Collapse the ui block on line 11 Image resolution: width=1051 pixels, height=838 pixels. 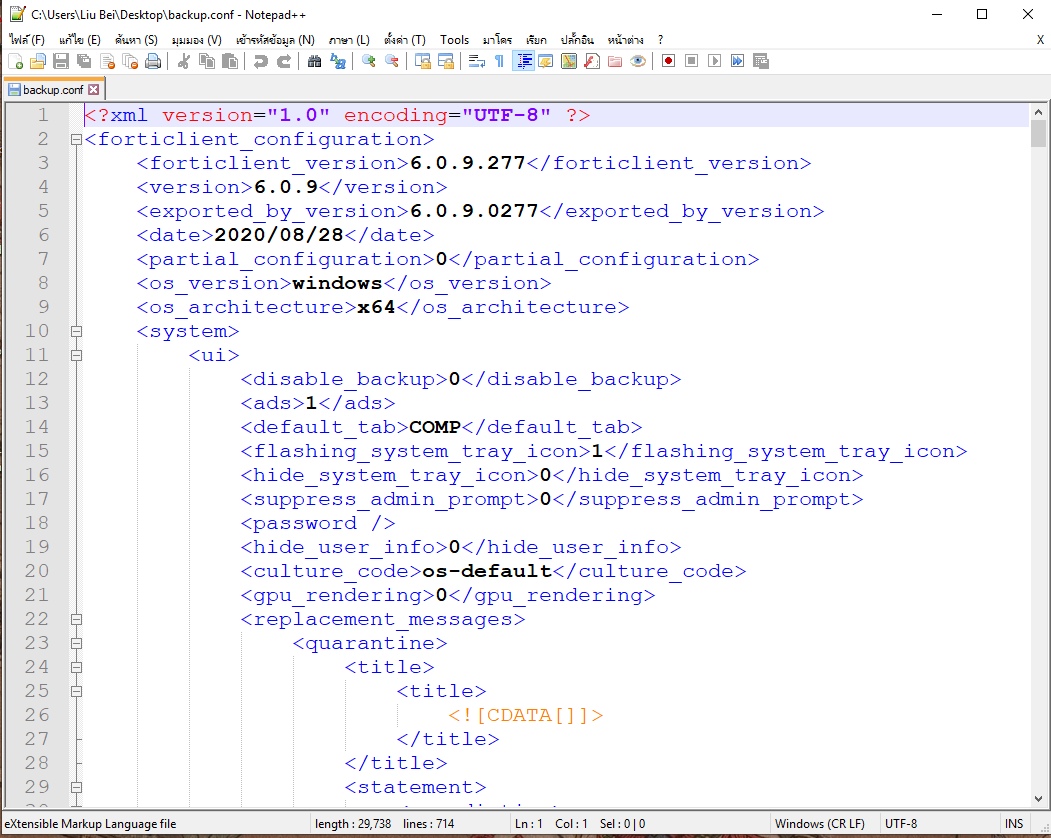[76, 355]
